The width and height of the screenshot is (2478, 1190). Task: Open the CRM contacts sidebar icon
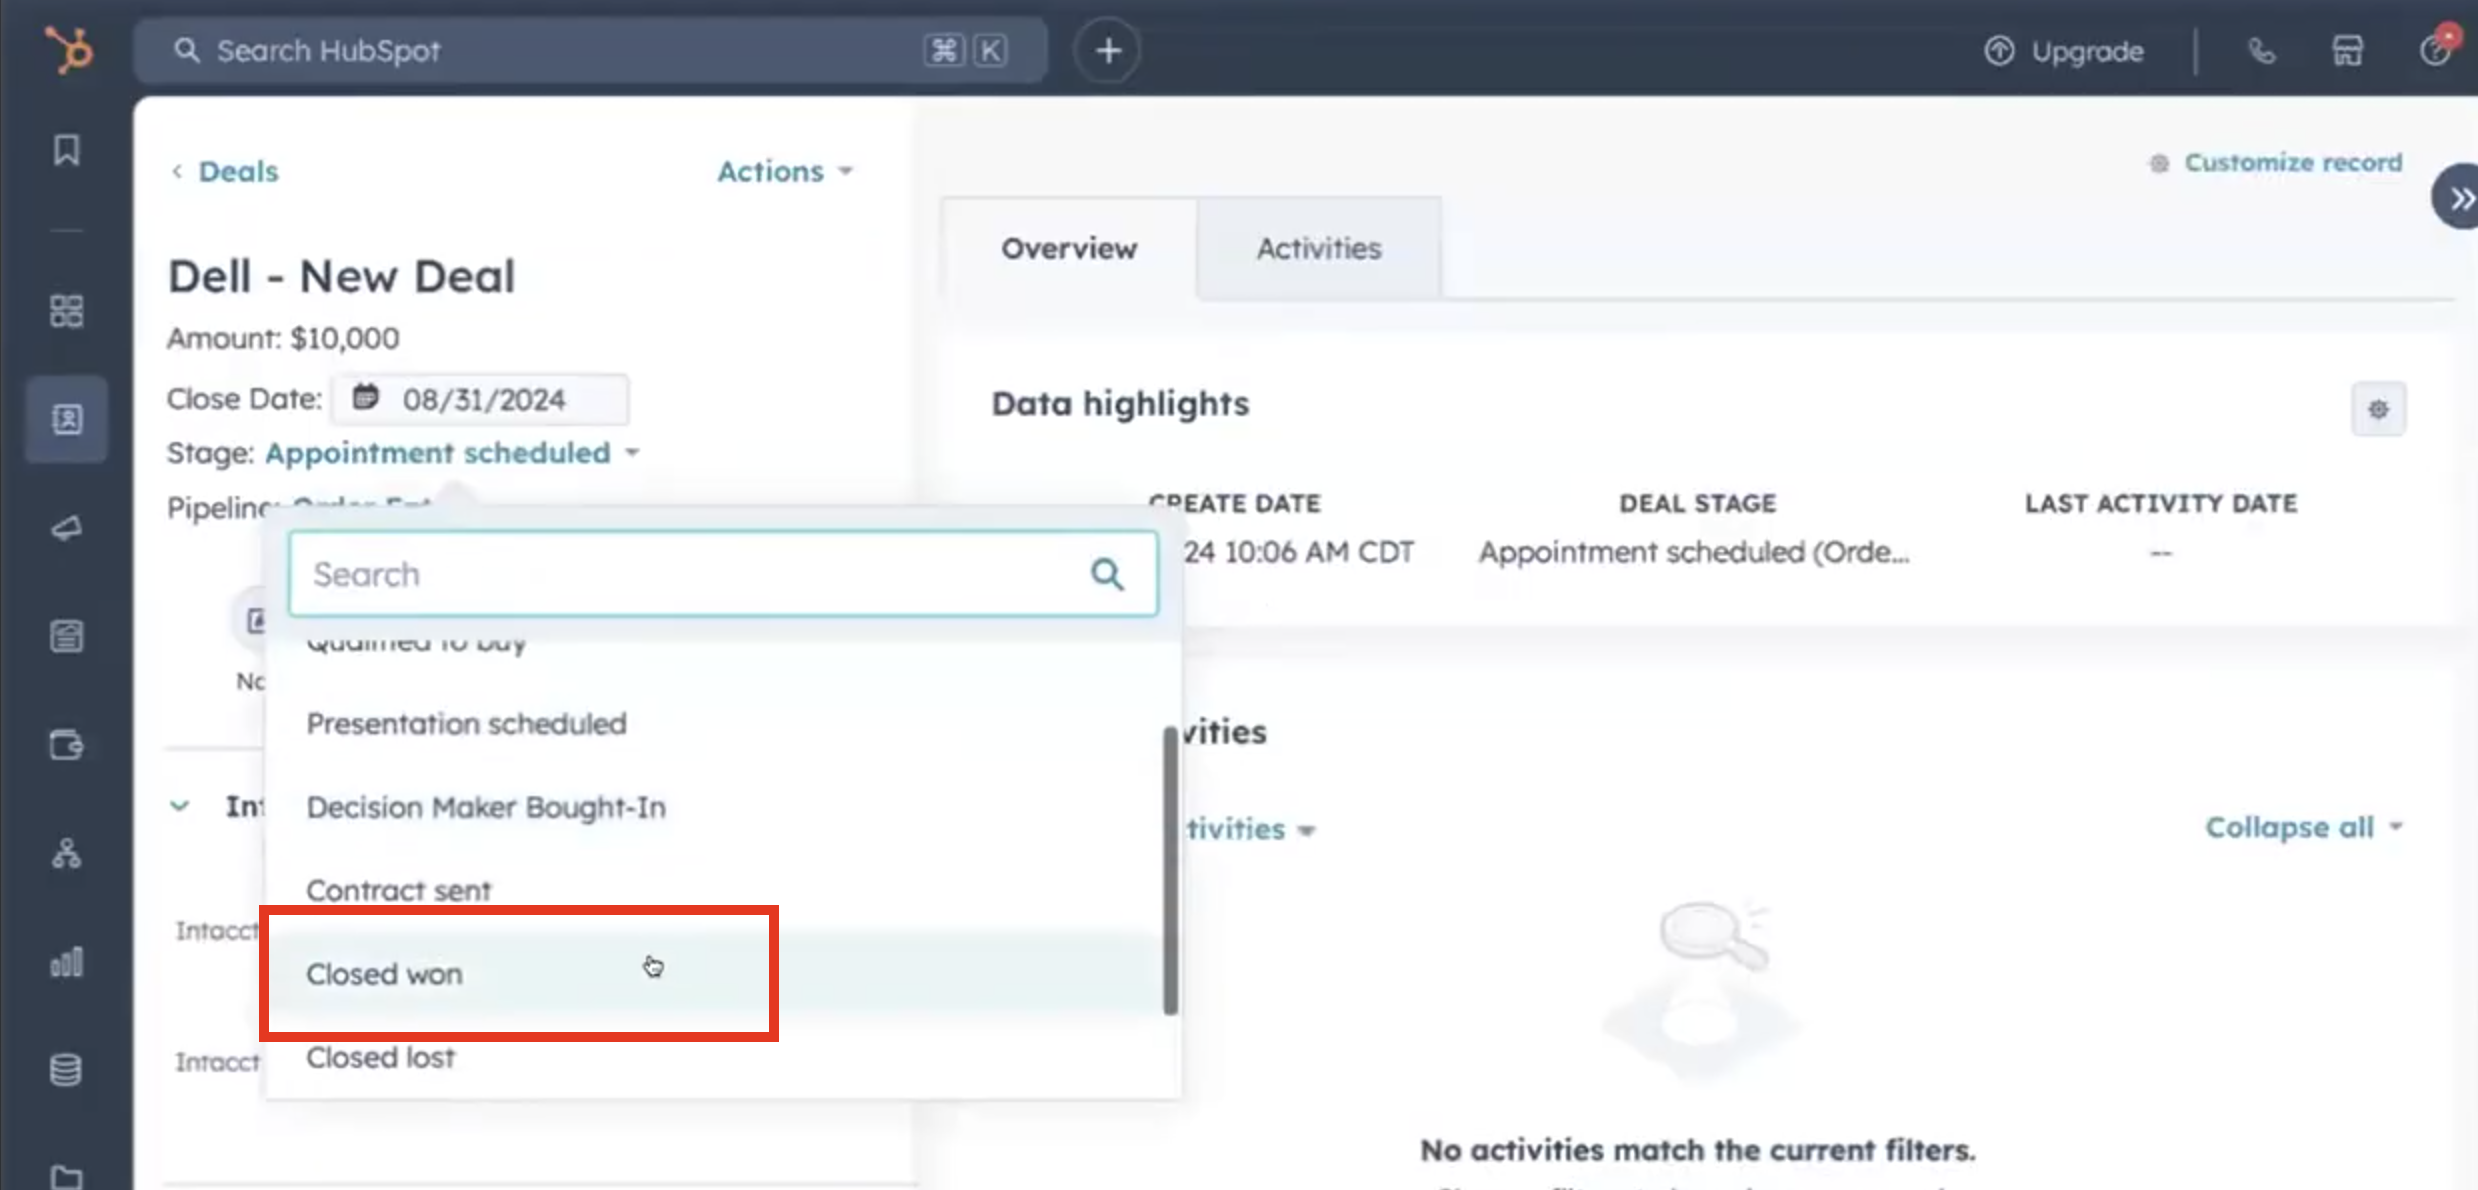(x=67, y=419)
